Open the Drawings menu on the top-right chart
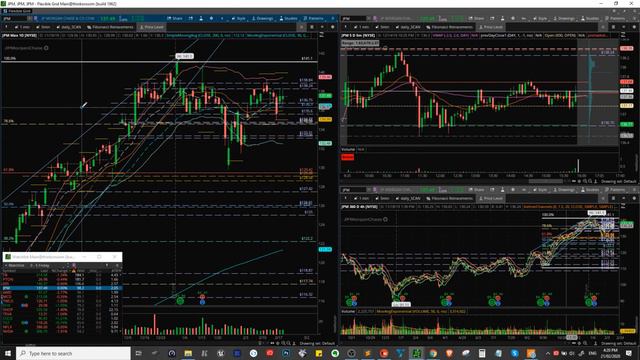Screen dimensions: 640x360 pos(564,18)
